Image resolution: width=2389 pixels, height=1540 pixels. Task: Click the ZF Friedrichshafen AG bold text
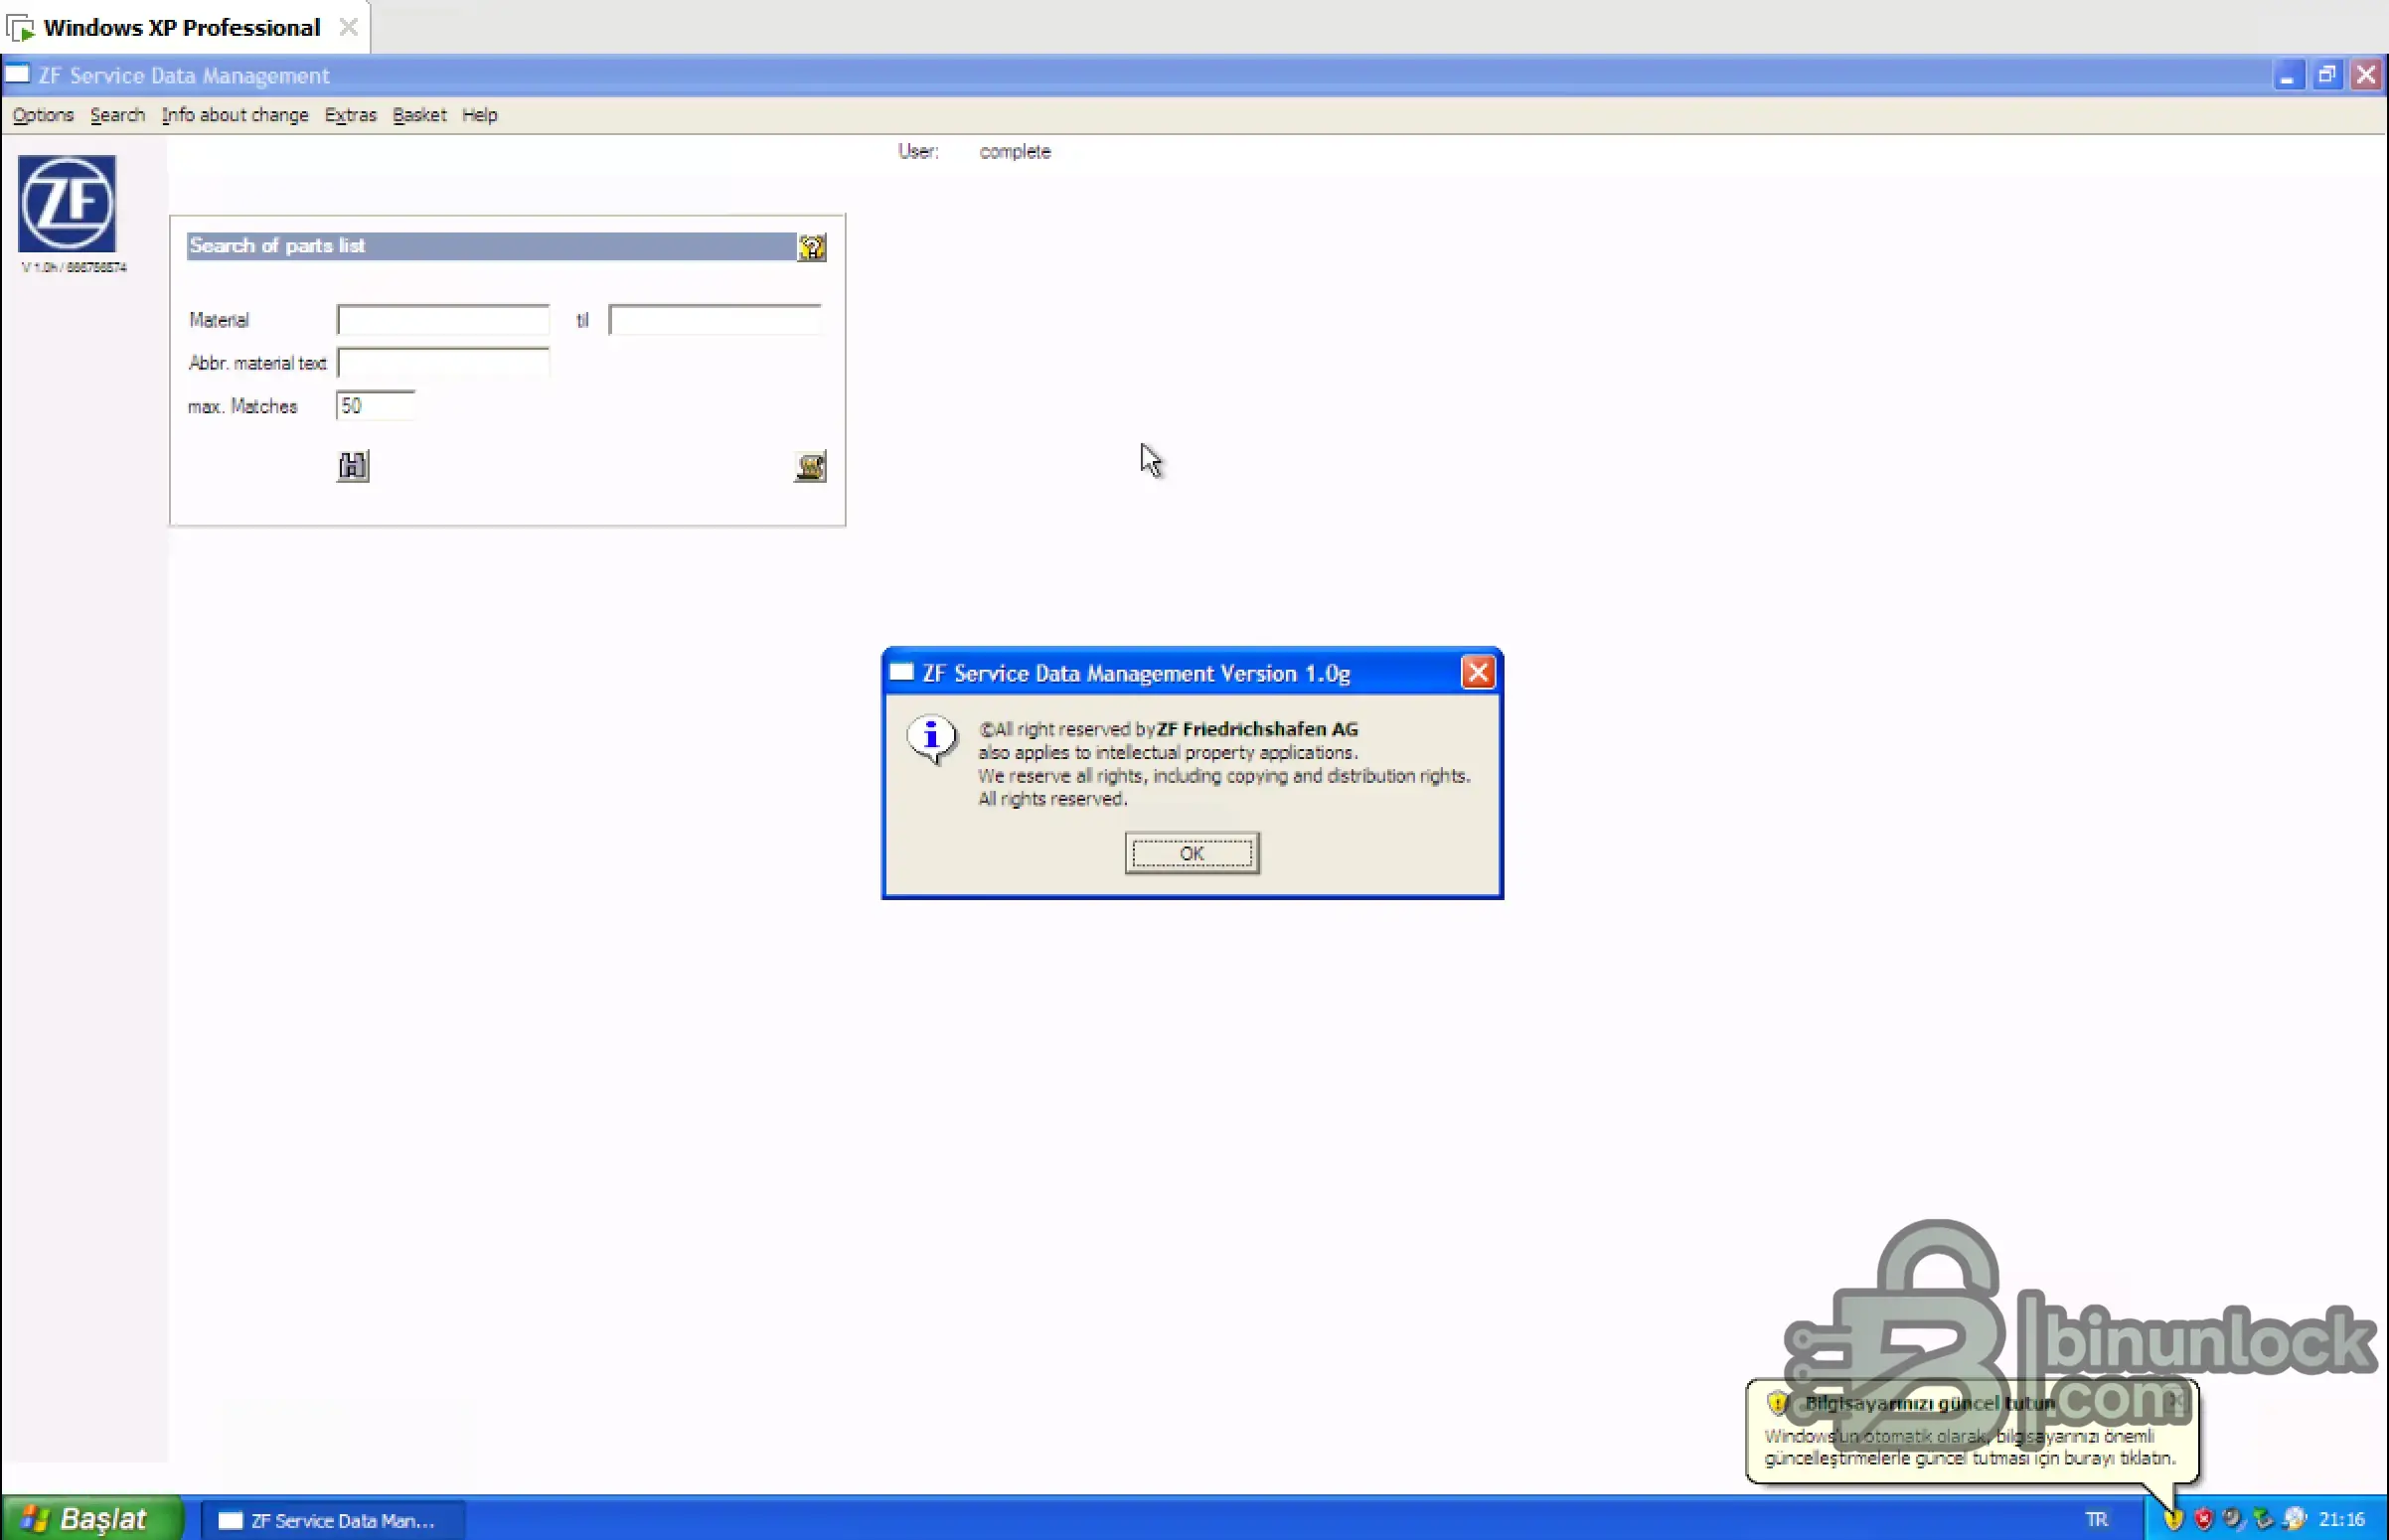pos(1257,729)
